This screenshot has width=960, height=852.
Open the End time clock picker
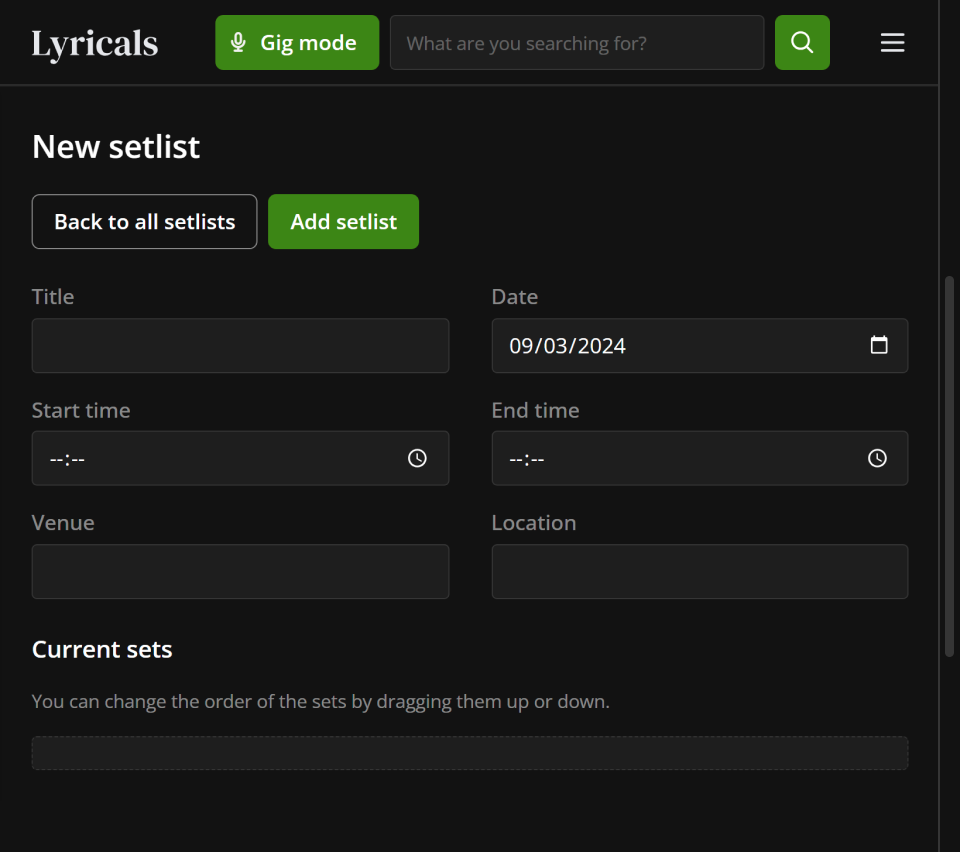pyautogui.click(x=877, y=458)
